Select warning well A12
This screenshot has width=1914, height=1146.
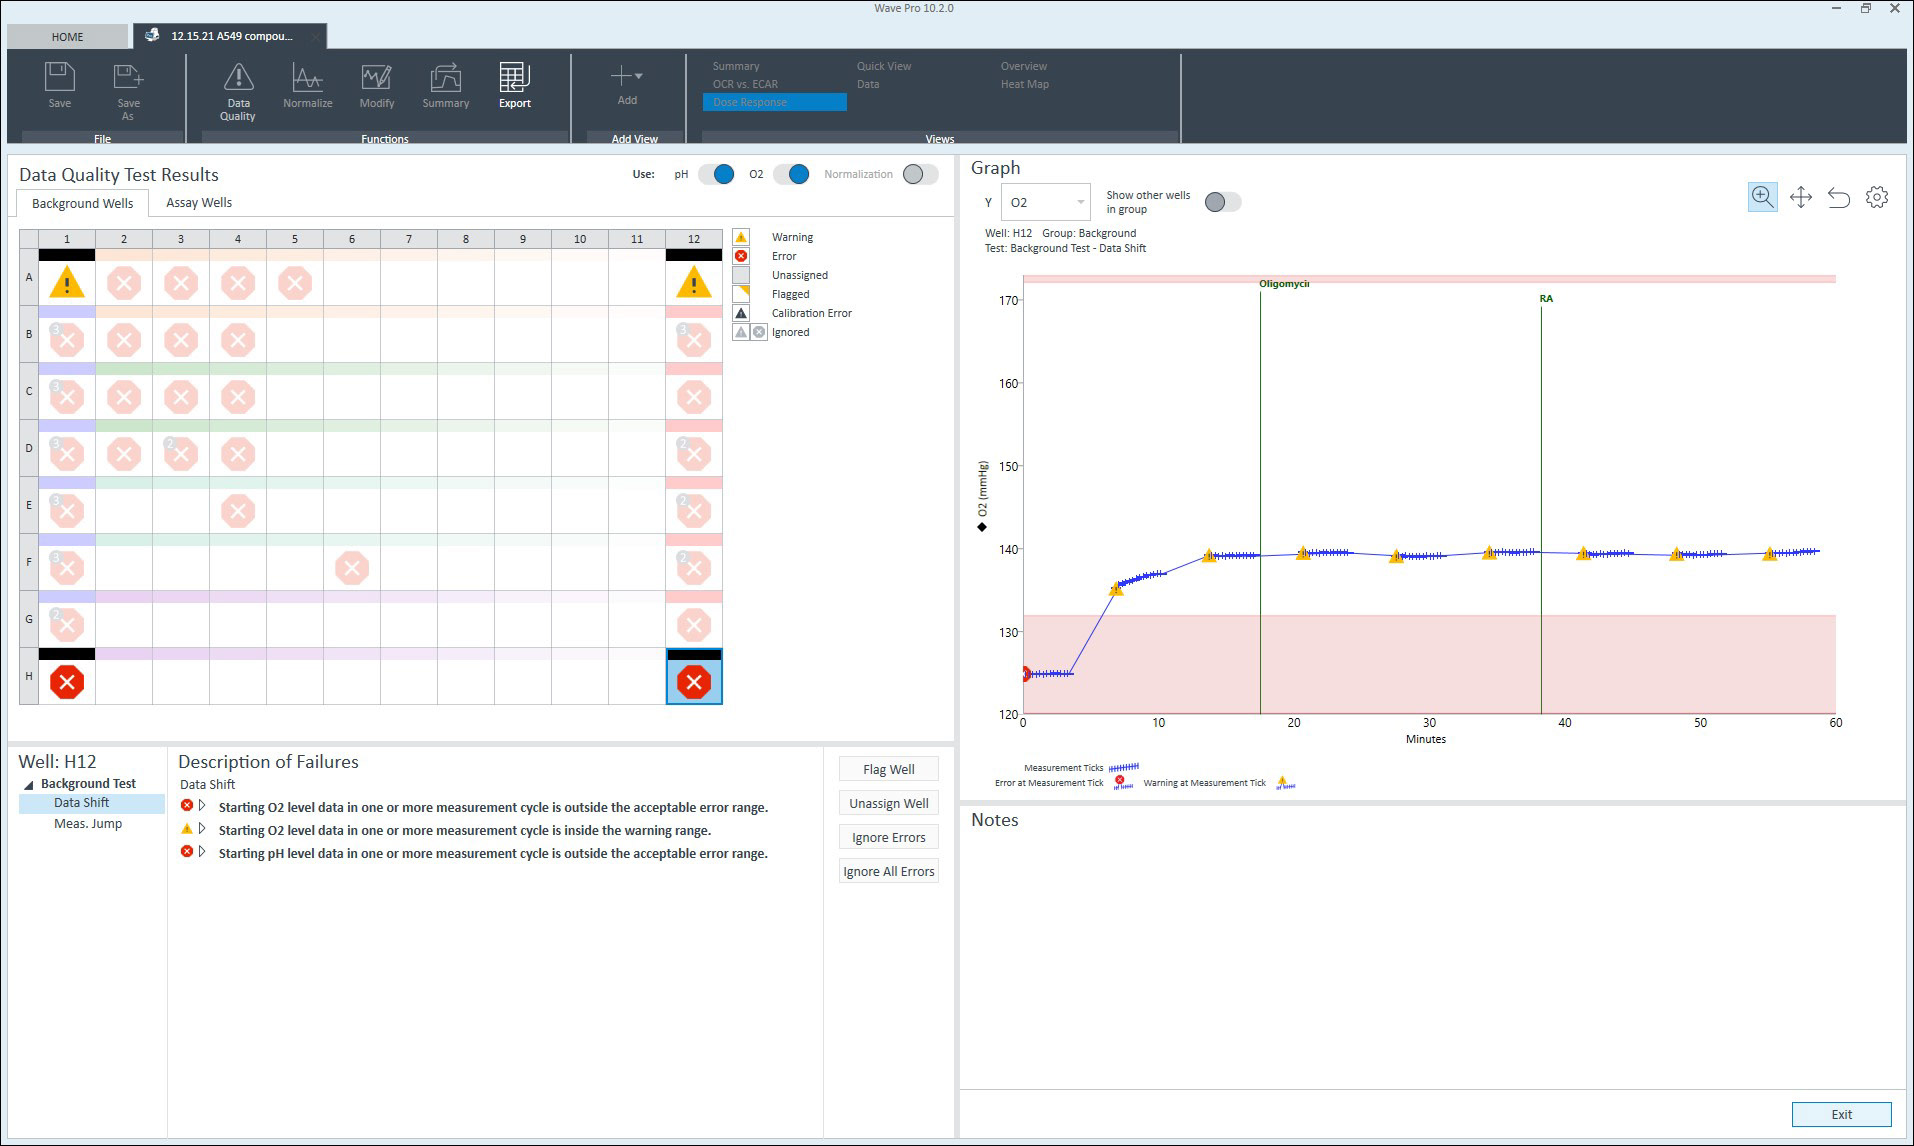[694, 283]
